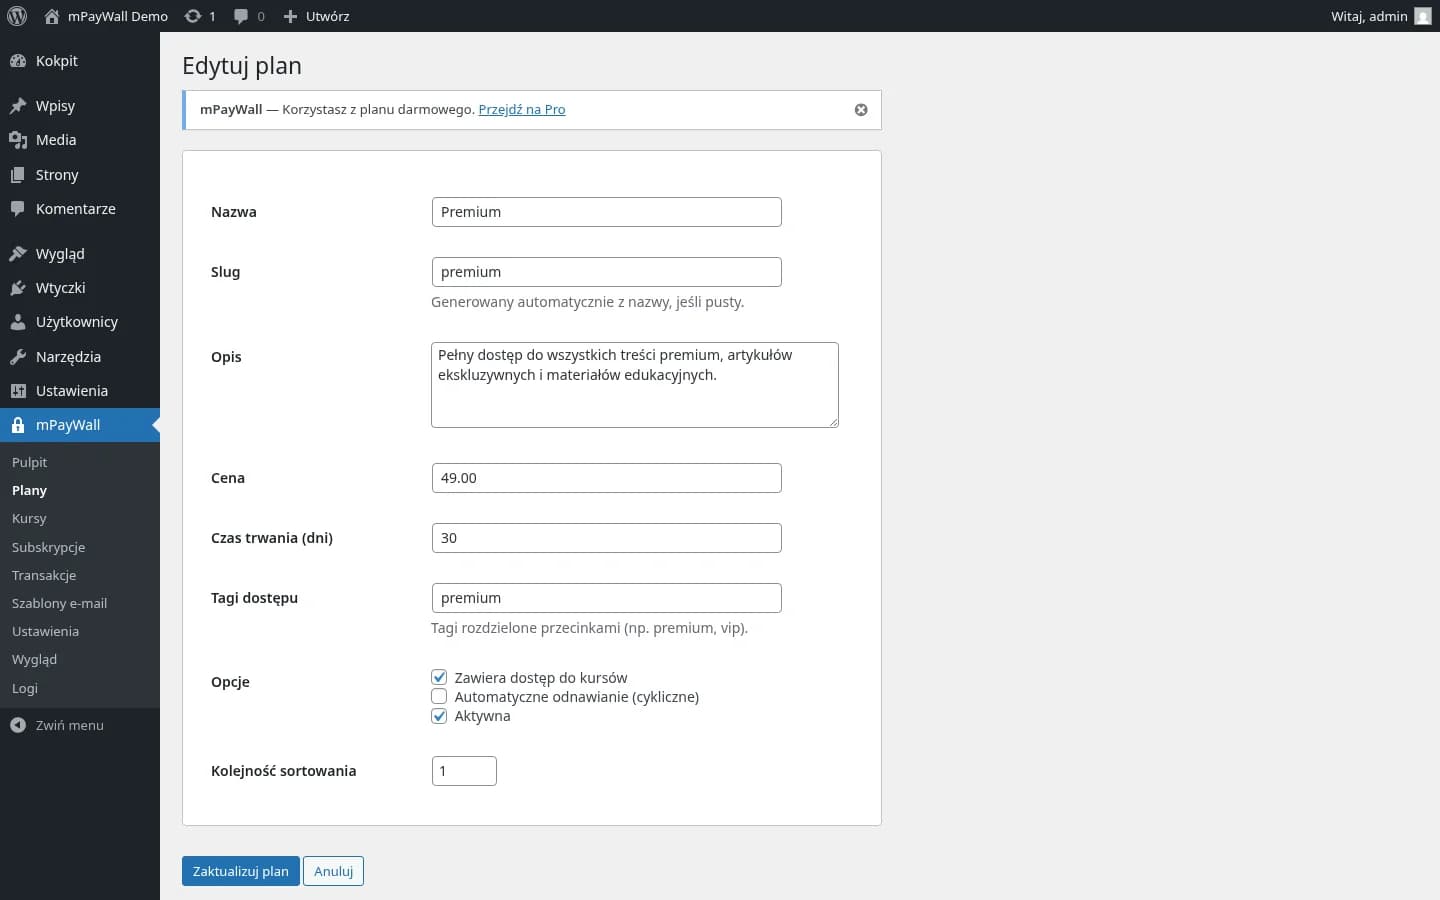
Task: Click the WordPress logo in admin bar
Action: [17, 16]
